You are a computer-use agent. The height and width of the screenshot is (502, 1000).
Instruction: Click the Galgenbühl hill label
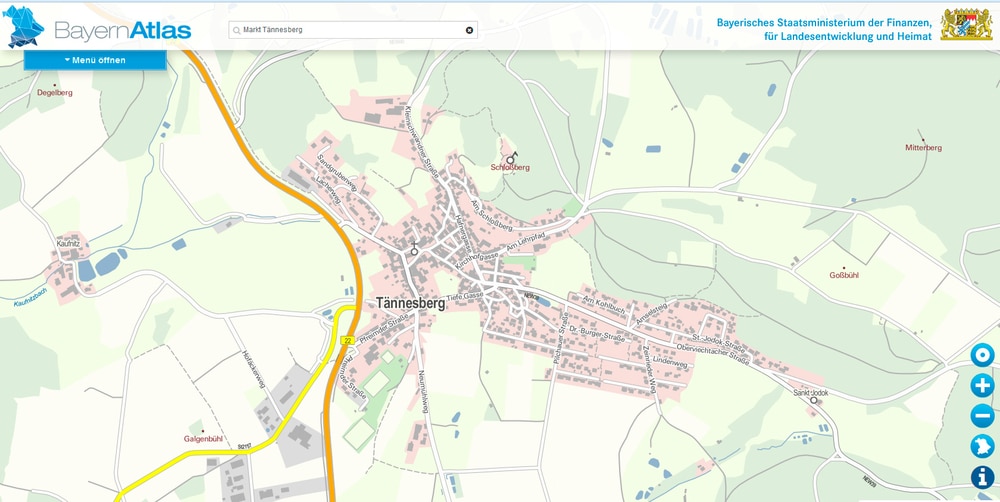[203, 439]
